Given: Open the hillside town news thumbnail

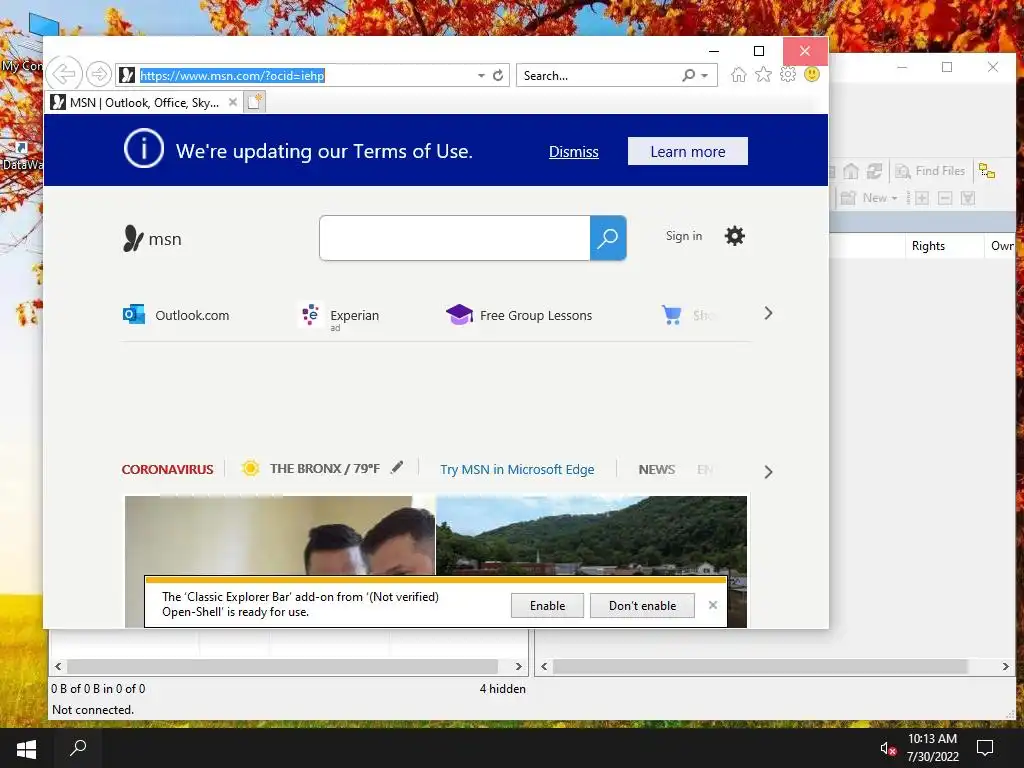Looking at the screenshot, I should pos(591,536).
